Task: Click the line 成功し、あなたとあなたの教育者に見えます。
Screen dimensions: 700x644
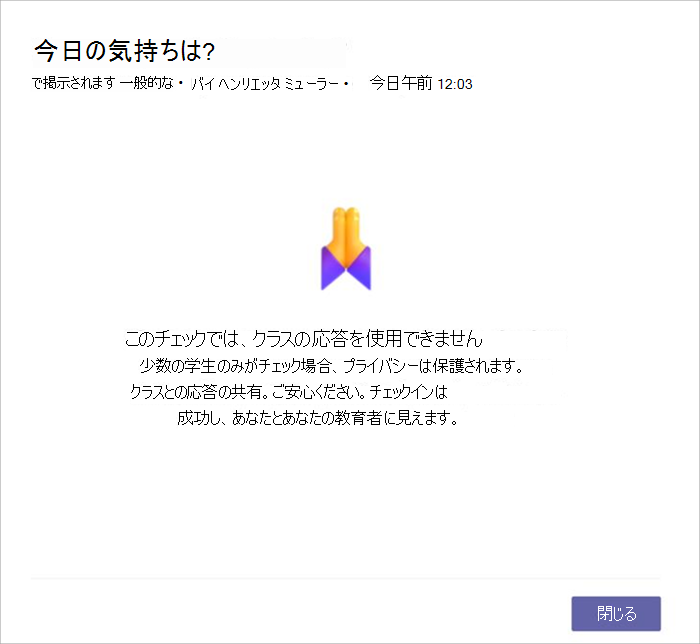Action: [317, 418]
